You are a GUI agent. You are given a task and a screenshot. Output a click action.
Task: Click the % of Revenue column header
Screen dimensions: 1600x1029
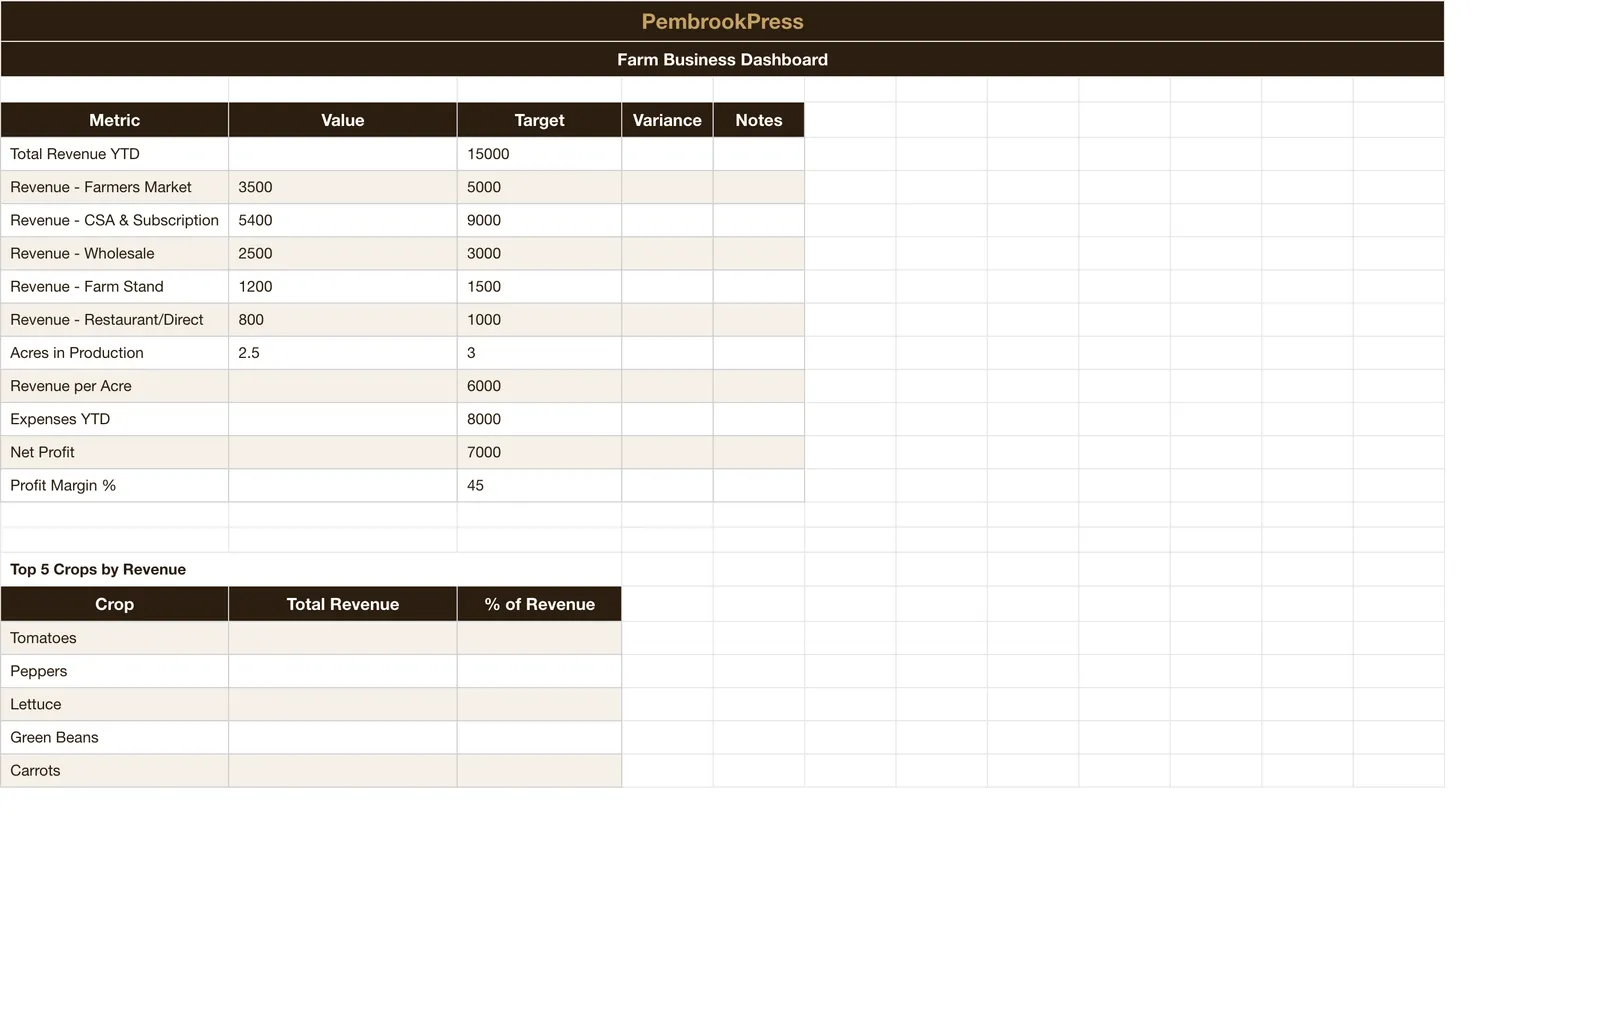click(x=539, y=604)
